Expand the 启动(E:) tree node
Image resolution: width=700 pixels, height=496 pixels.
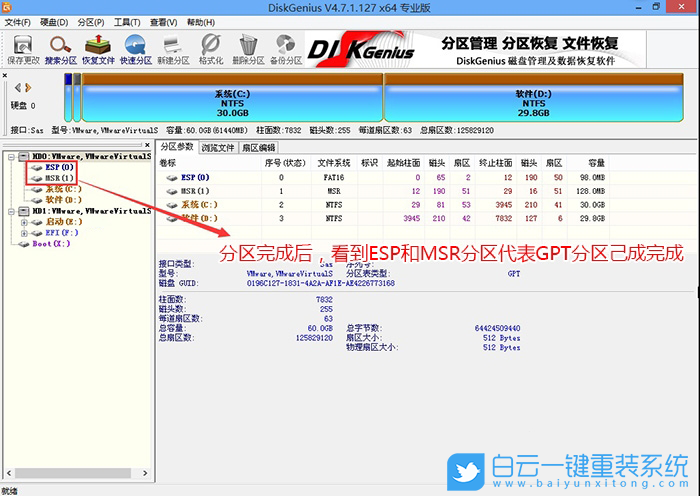point(24,222)
